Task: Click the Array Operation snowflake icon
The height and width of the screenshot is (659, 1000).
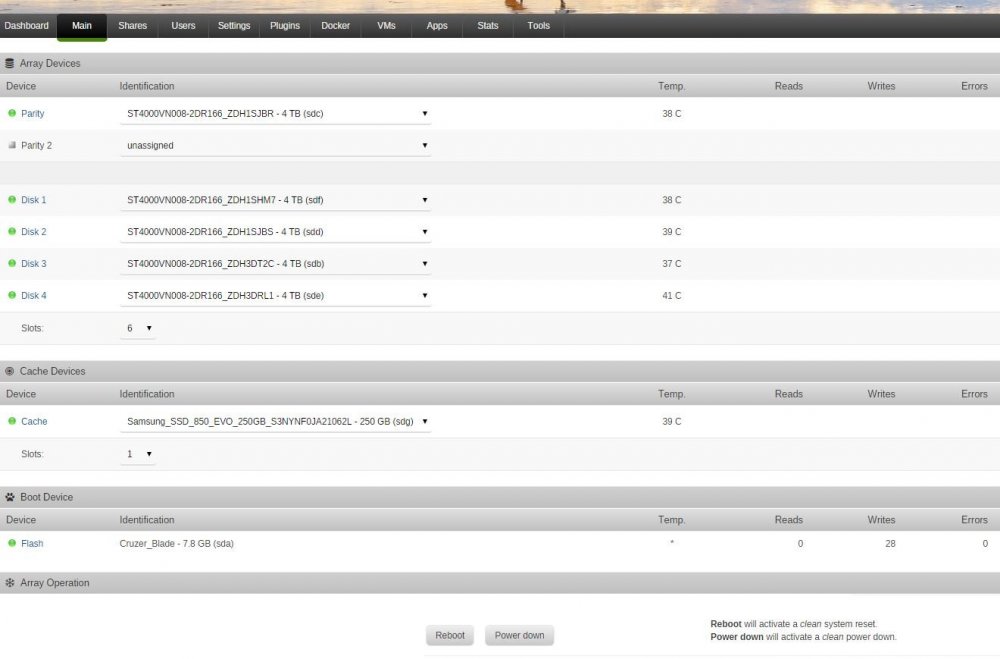Action: [x=10, y=582]
